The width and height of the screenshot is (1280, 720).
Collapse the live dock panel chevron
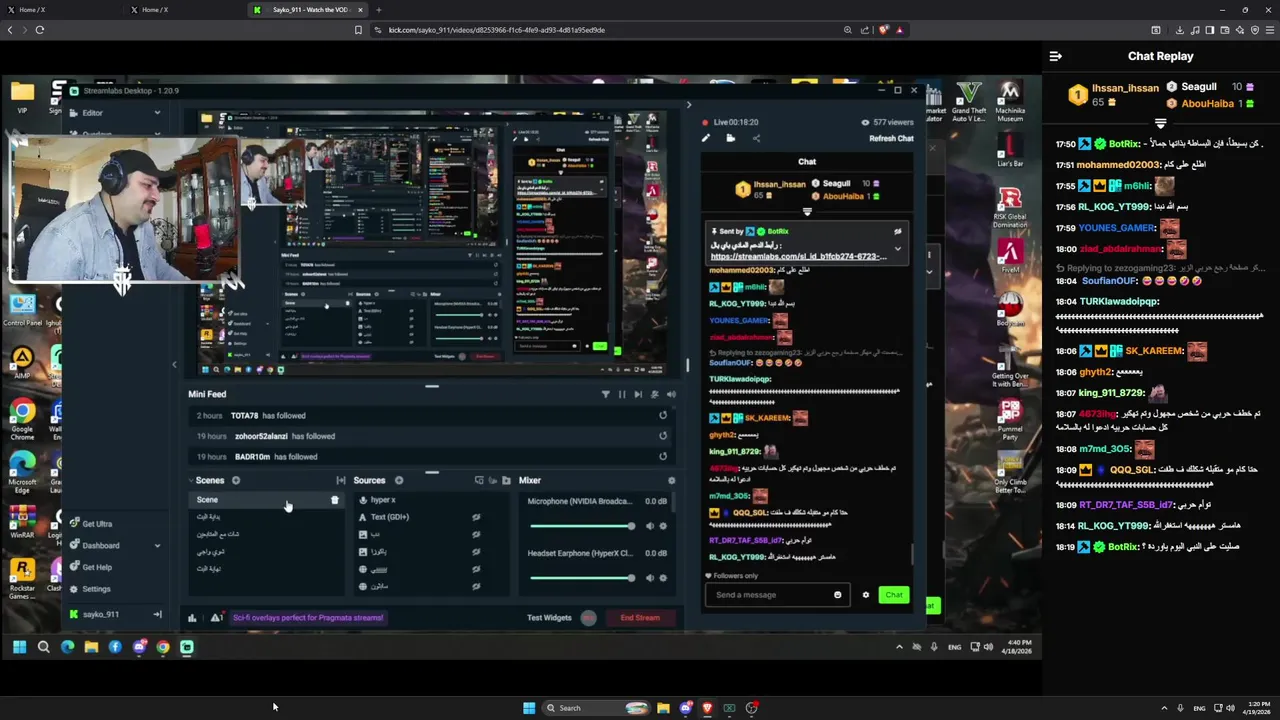[689, 105]
